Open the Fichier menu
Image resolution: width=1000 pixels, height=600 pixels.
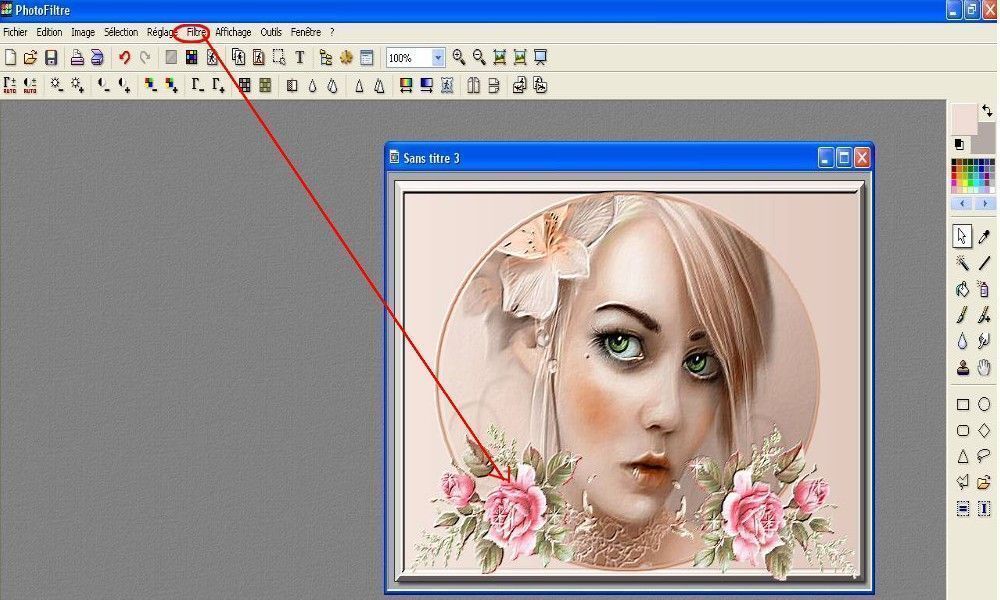pos(15,32)
